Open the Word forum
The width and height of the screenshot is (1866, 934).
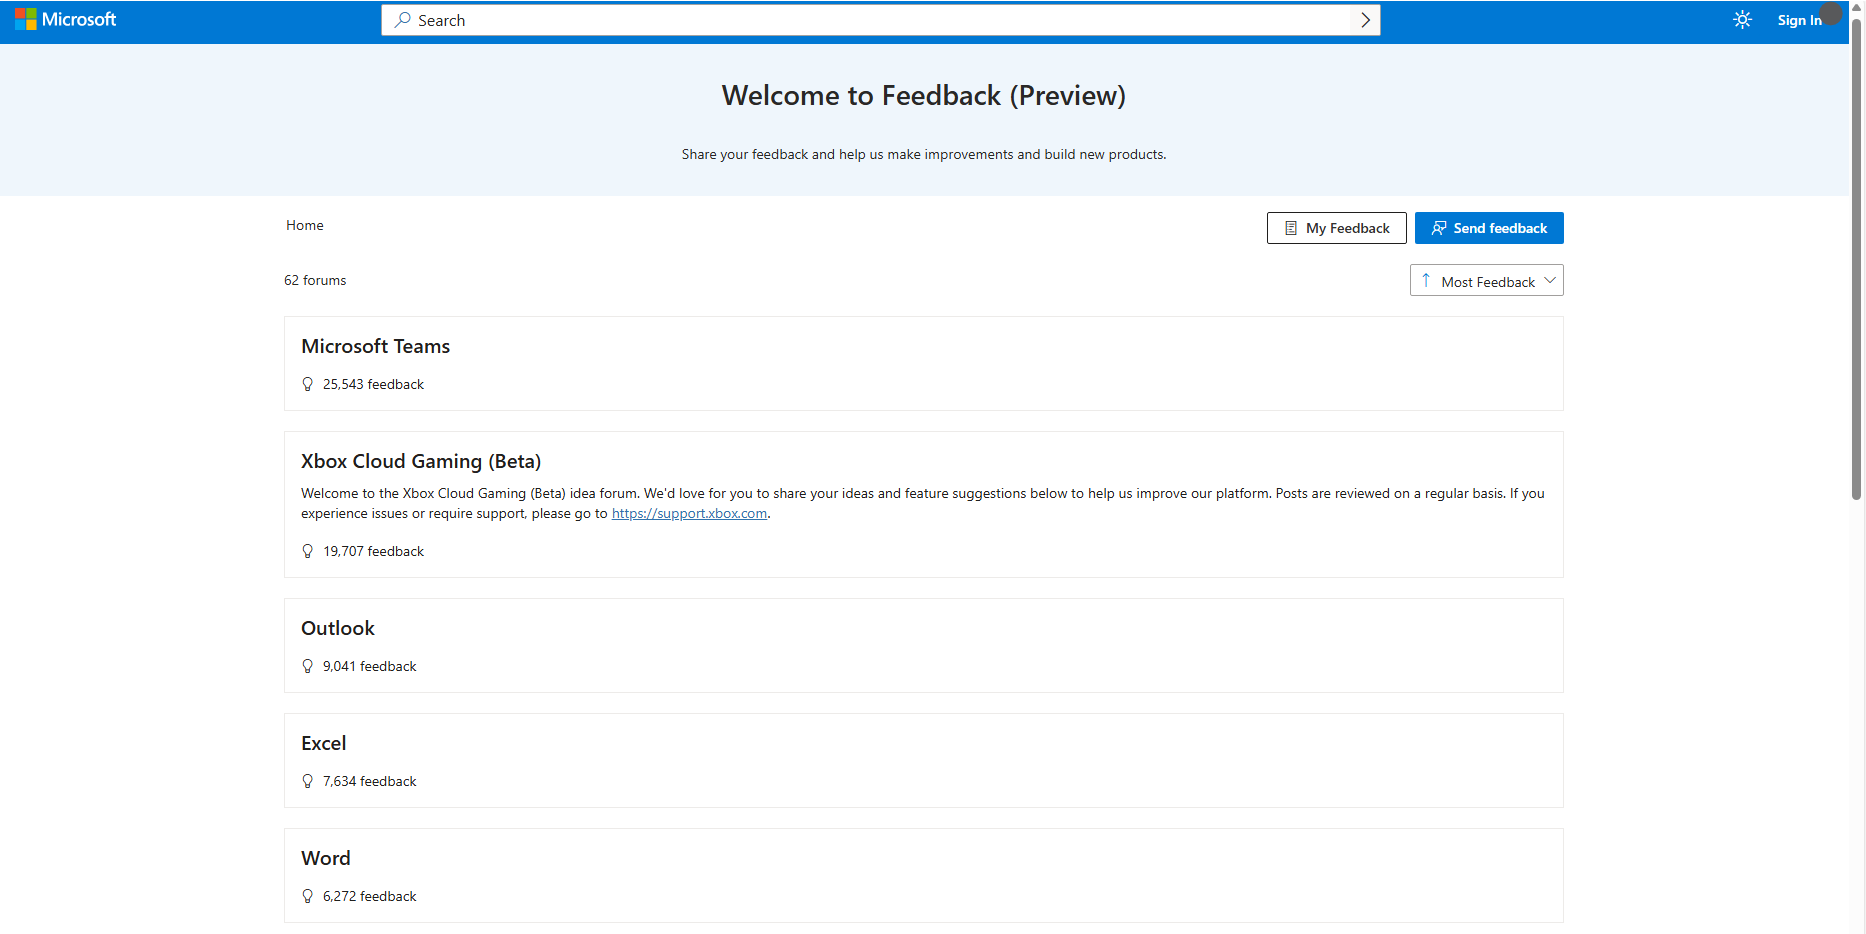coord(326,858)
